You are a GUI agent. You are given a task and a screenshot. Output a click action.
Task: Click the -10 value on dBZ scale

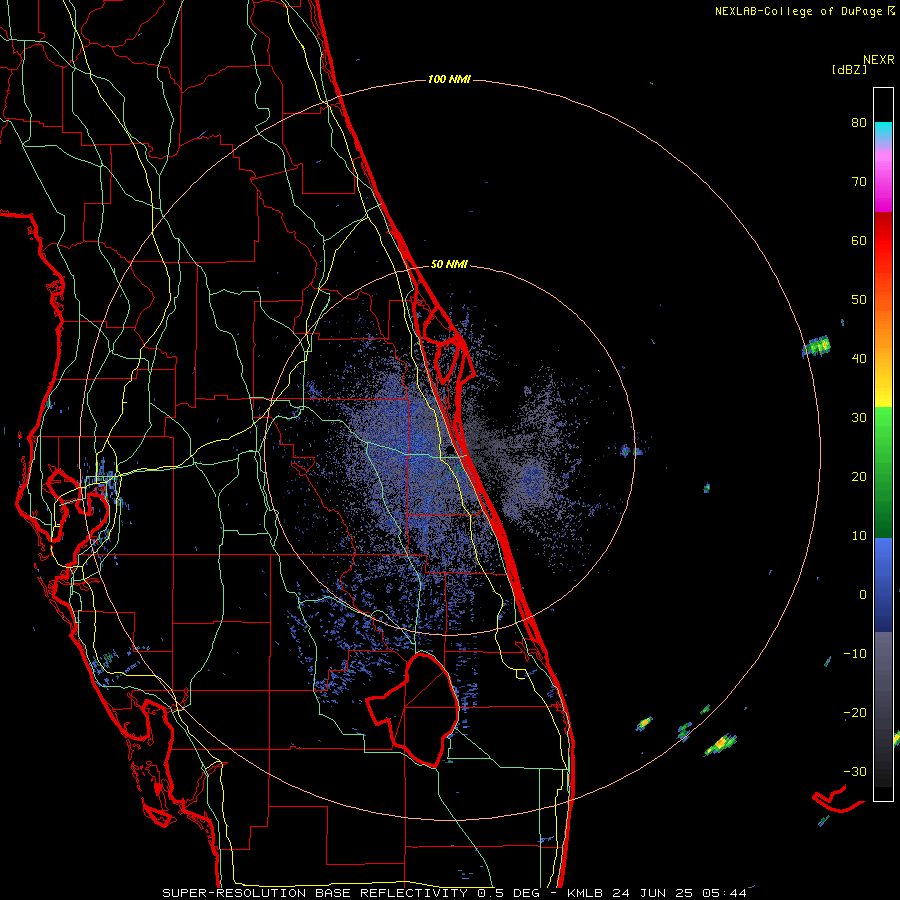pyautogui.click(x=855, y=654)
